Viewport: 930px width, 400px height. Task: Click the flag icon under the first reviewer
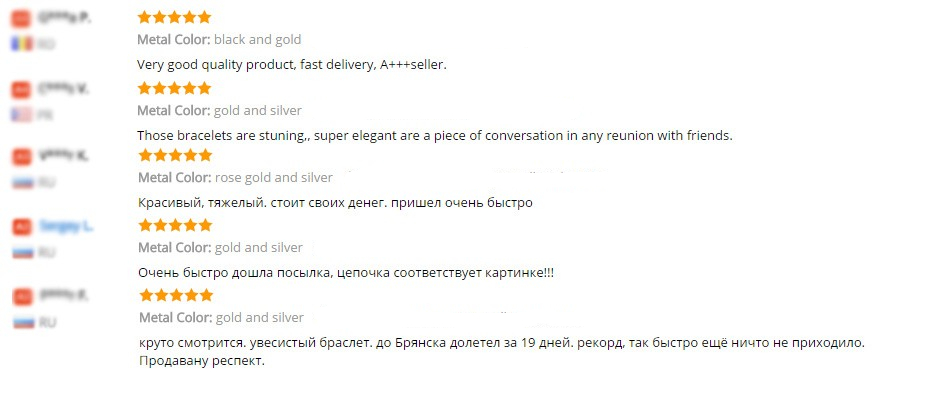[21, 44]
